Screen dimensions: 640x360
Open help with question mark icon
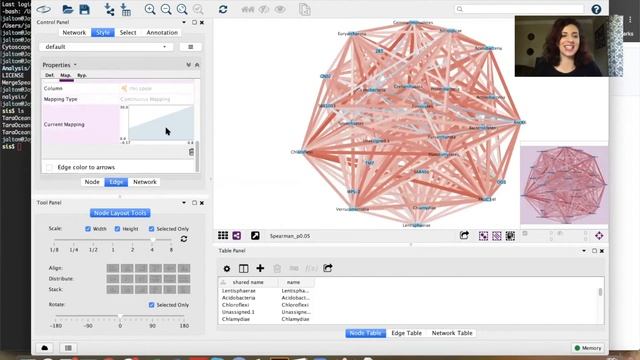(596, 9)
